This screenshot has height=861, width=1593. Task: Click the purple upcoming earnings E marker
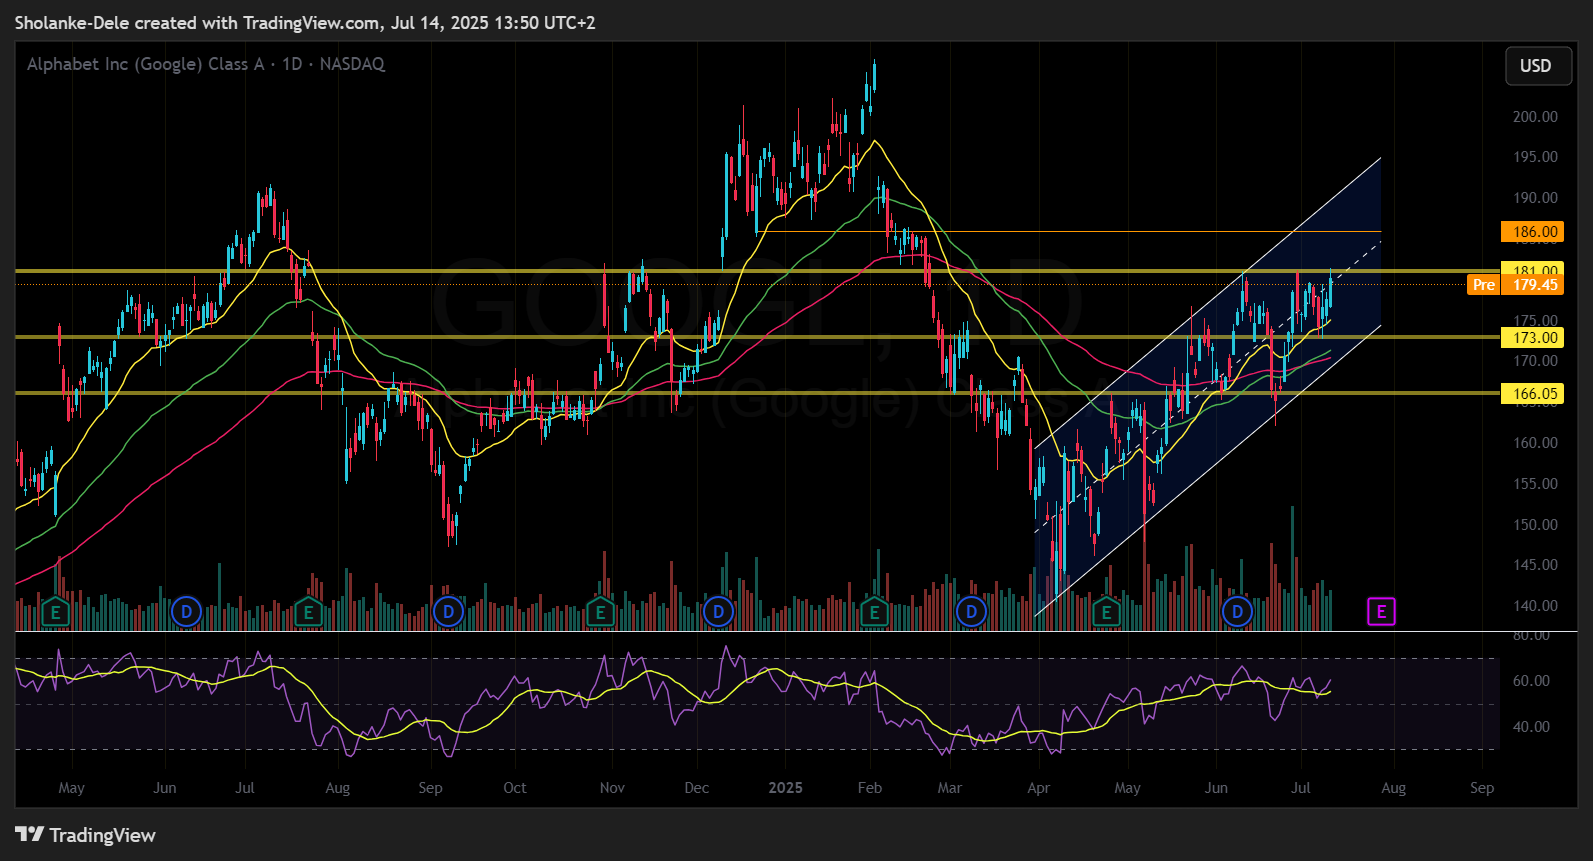click(1381, 611)
